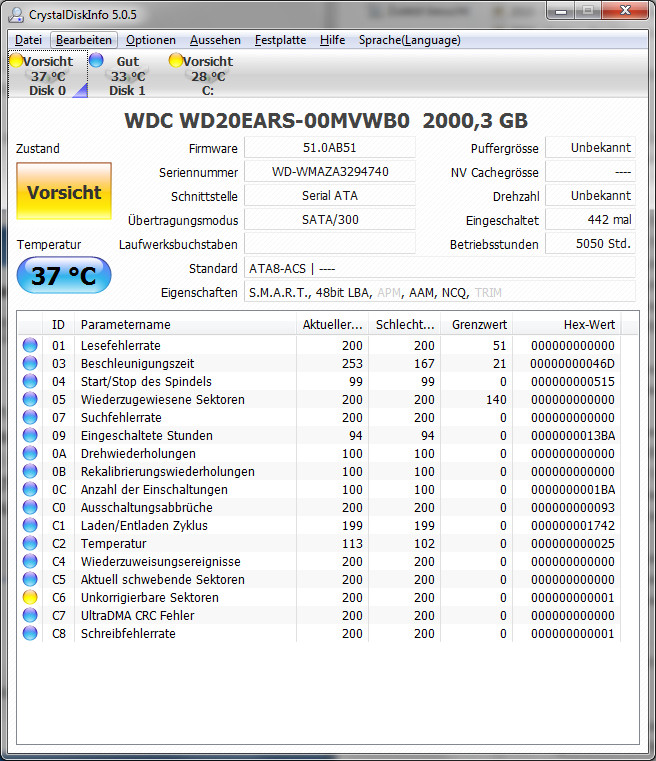The image size is (656, 761).
Task: Open the Hilfe menu
Action: [332, 40]
